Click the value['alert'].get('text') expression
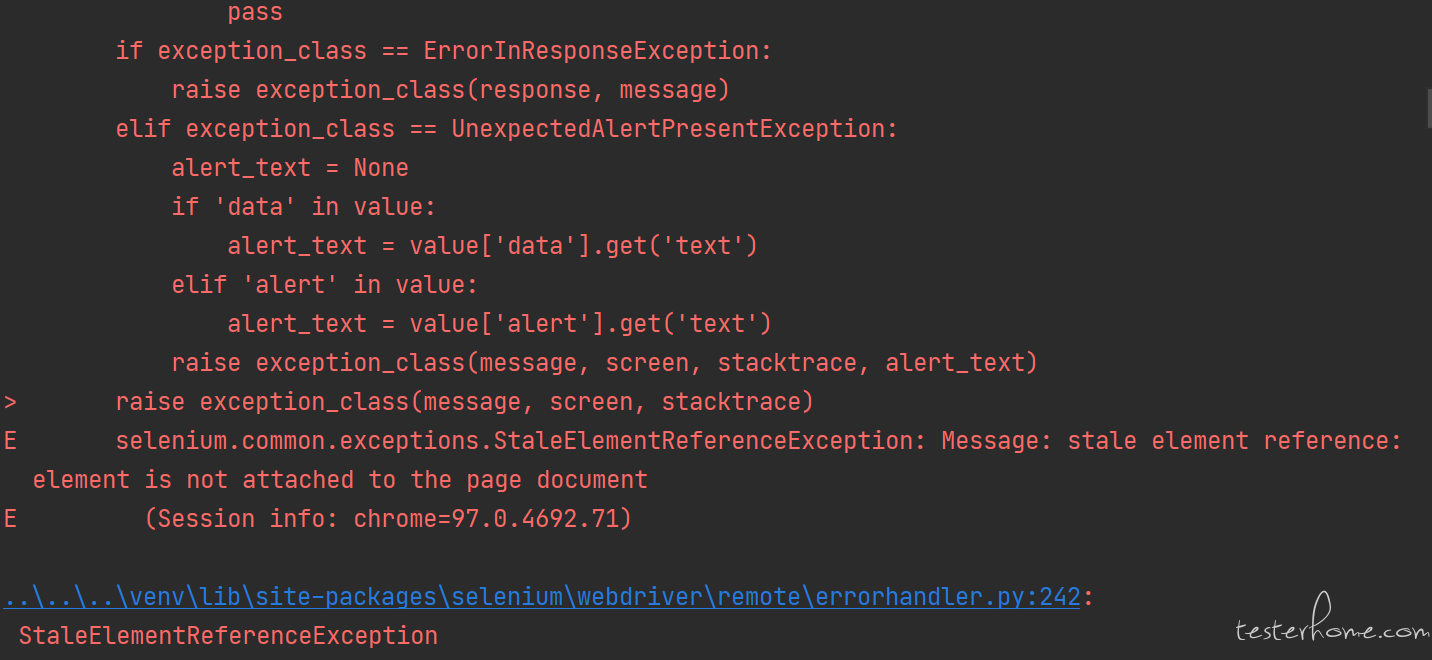The width and height of the screenshot is (1432, 660). tap(590, 324)
